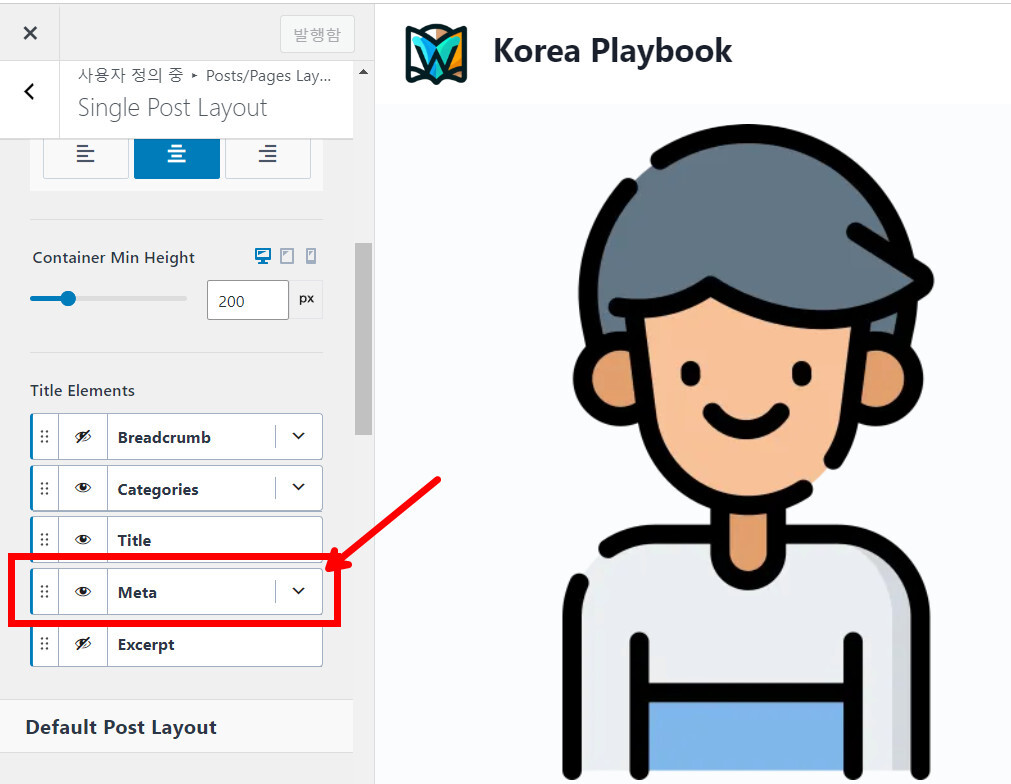Click the Korea Playbook site logo

pos(436,52)
